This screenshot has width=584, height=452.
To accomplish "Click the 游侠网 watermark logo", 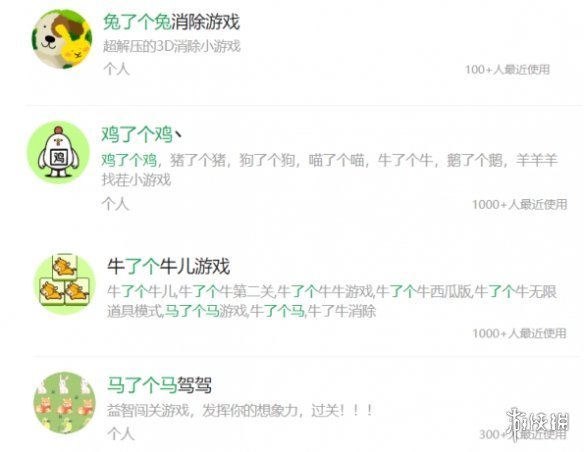I will pos(538,423).
